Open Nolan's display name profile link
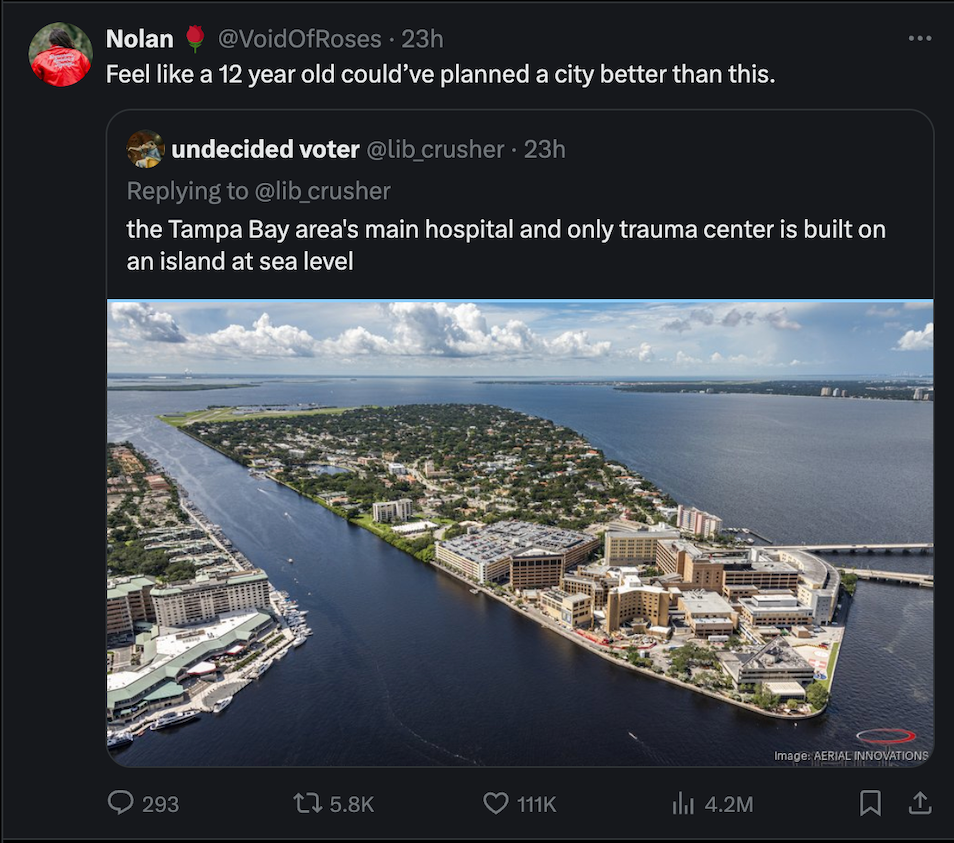This screenshot has height=843, width=954. [139, 39]
